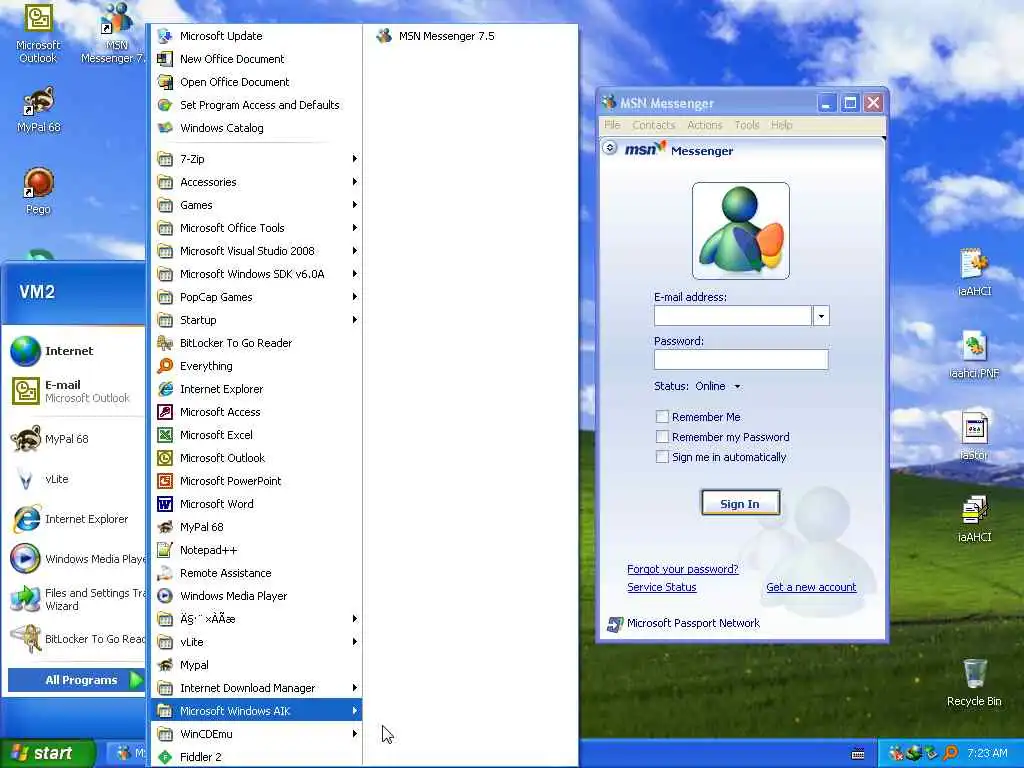Click the orange search icon in system tray
This screenshot has width=1024, height=768.
[x=951, y=753]
